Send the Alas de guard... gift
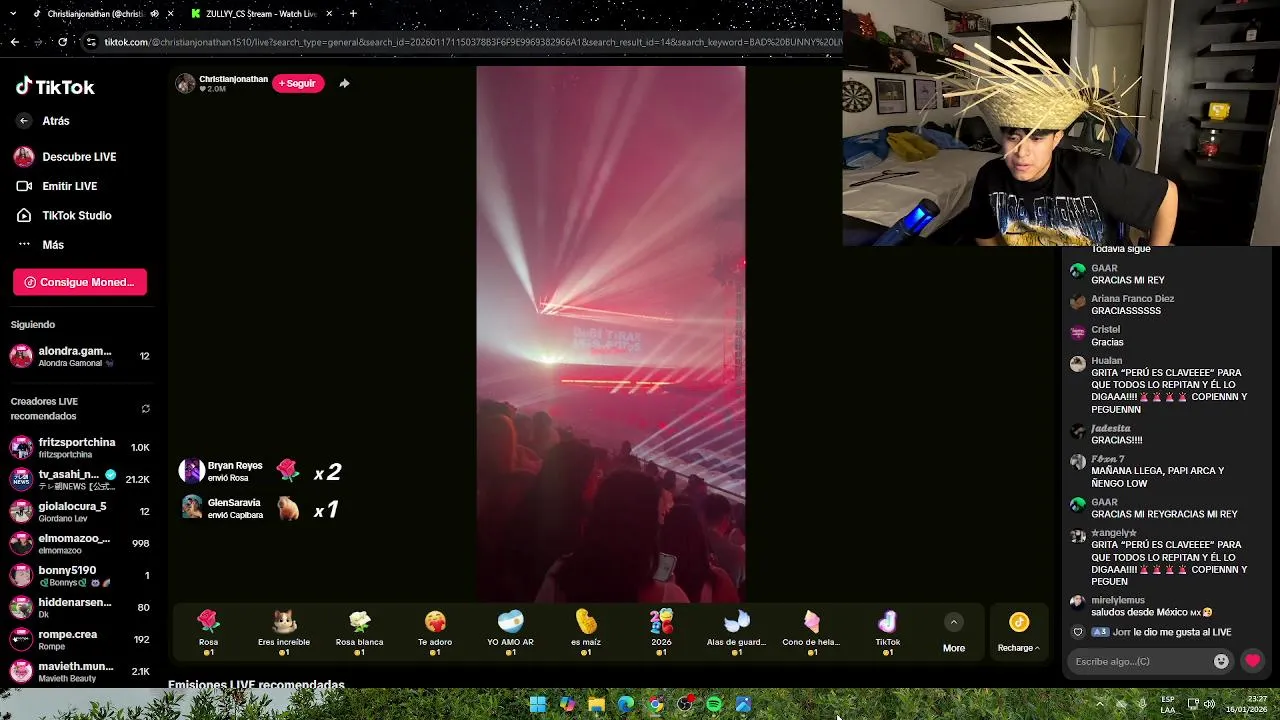The height and width of the screenshot is (720, 1280). click(x=737, y=632)
